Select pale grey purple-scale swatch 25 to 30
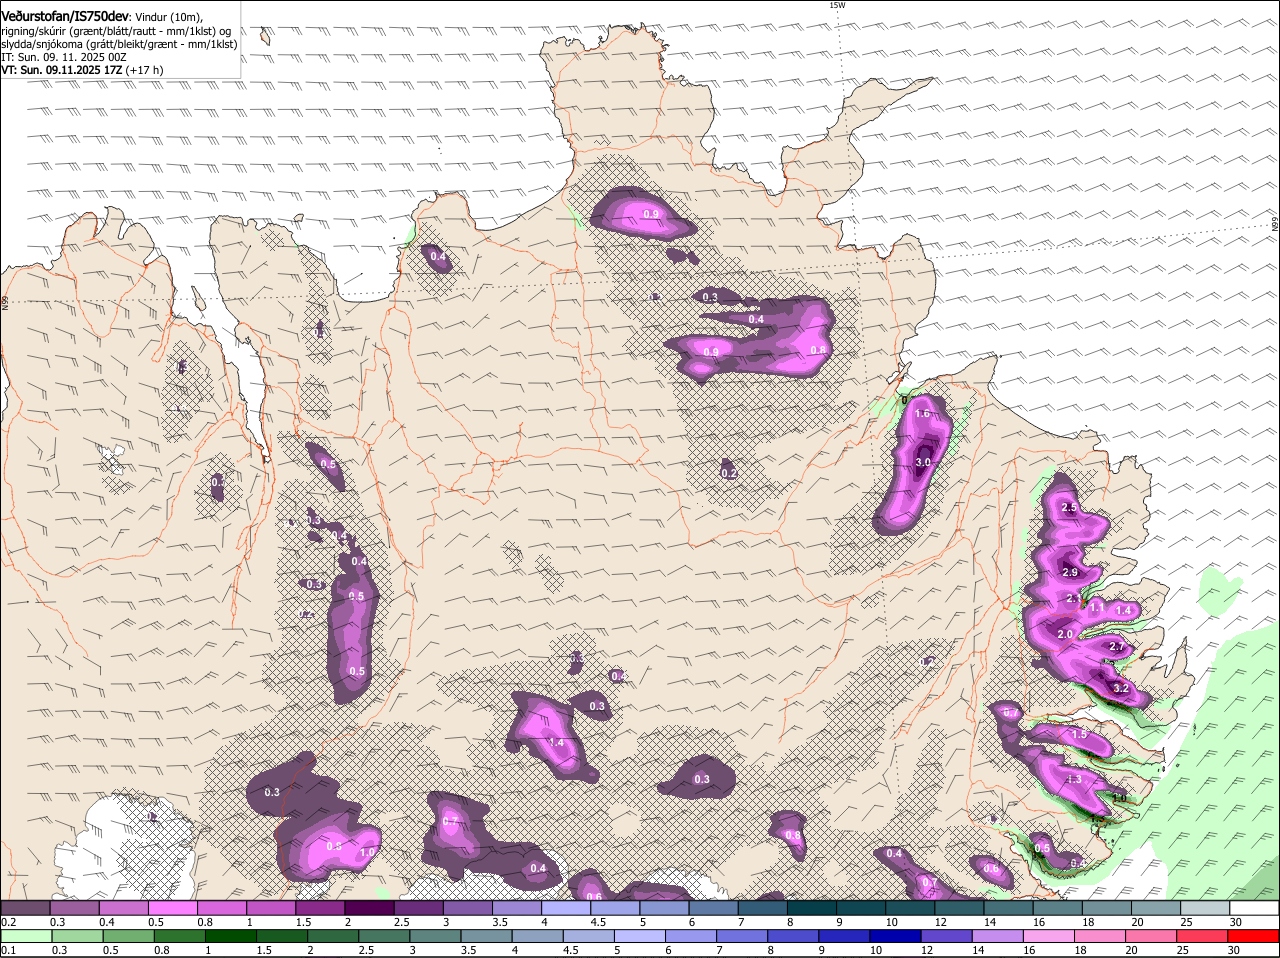Screen dimensions: 1280x958 pyautogui.click(x=1205, y=908)
